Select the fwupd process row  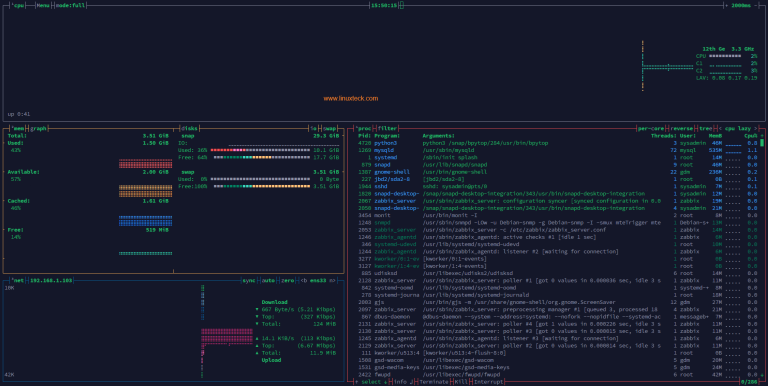click(x=557, y=375)
